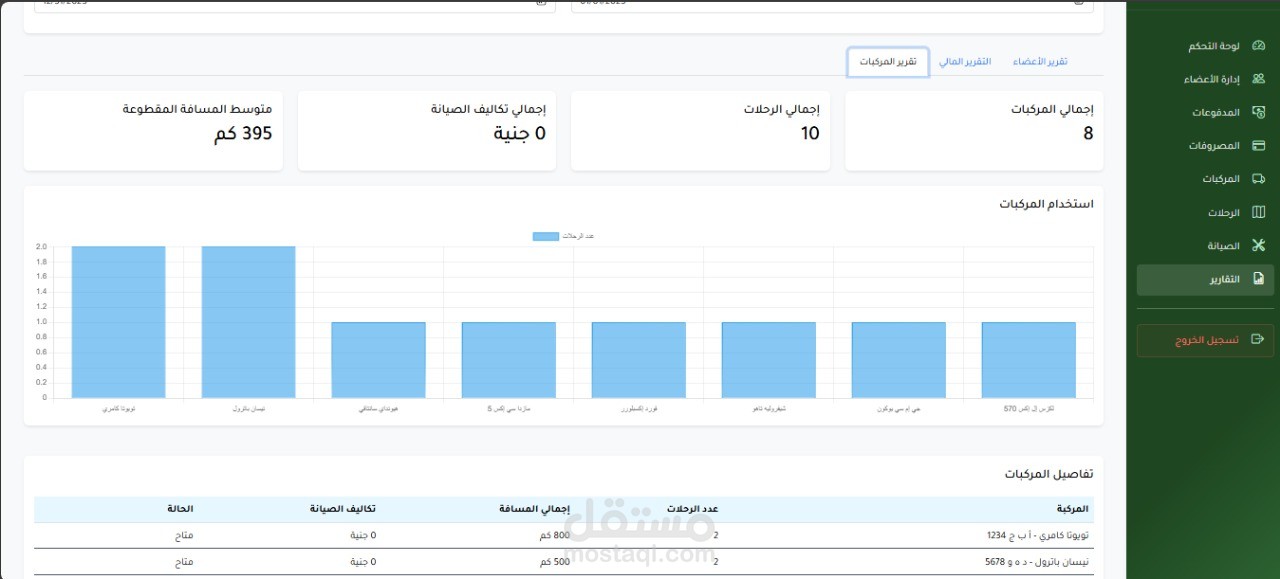The width and height of the screenshot is (1280, 579).
Task: Click the تويوتا كامري chart bar
Action: [119, 322]
